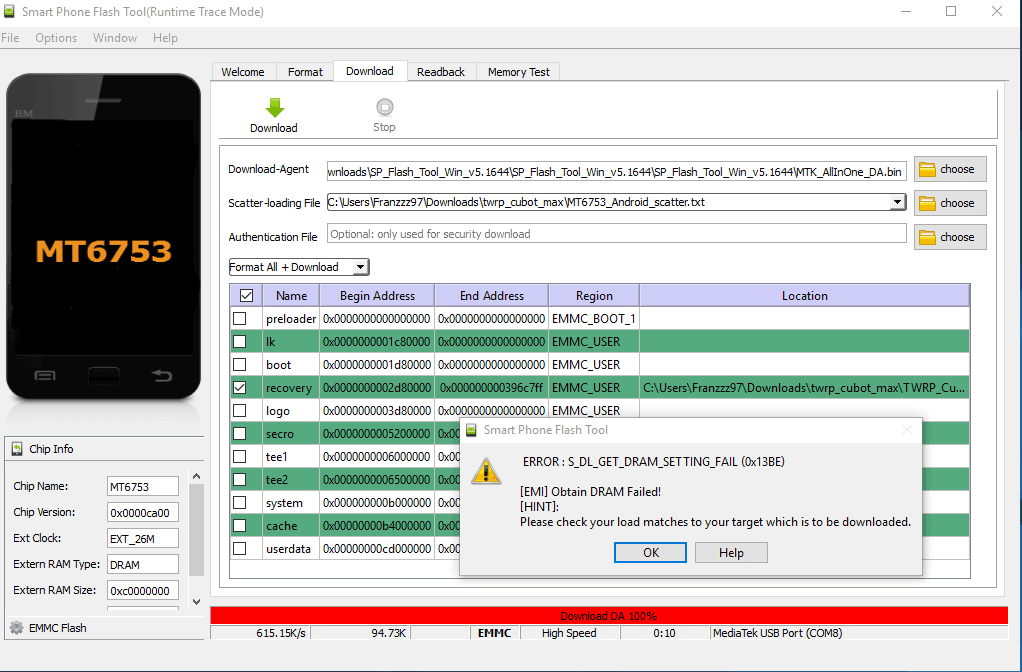This screenshot has height=672, width=1022.
Task: Click the Region column header
Action: click(x=594, y=296)
